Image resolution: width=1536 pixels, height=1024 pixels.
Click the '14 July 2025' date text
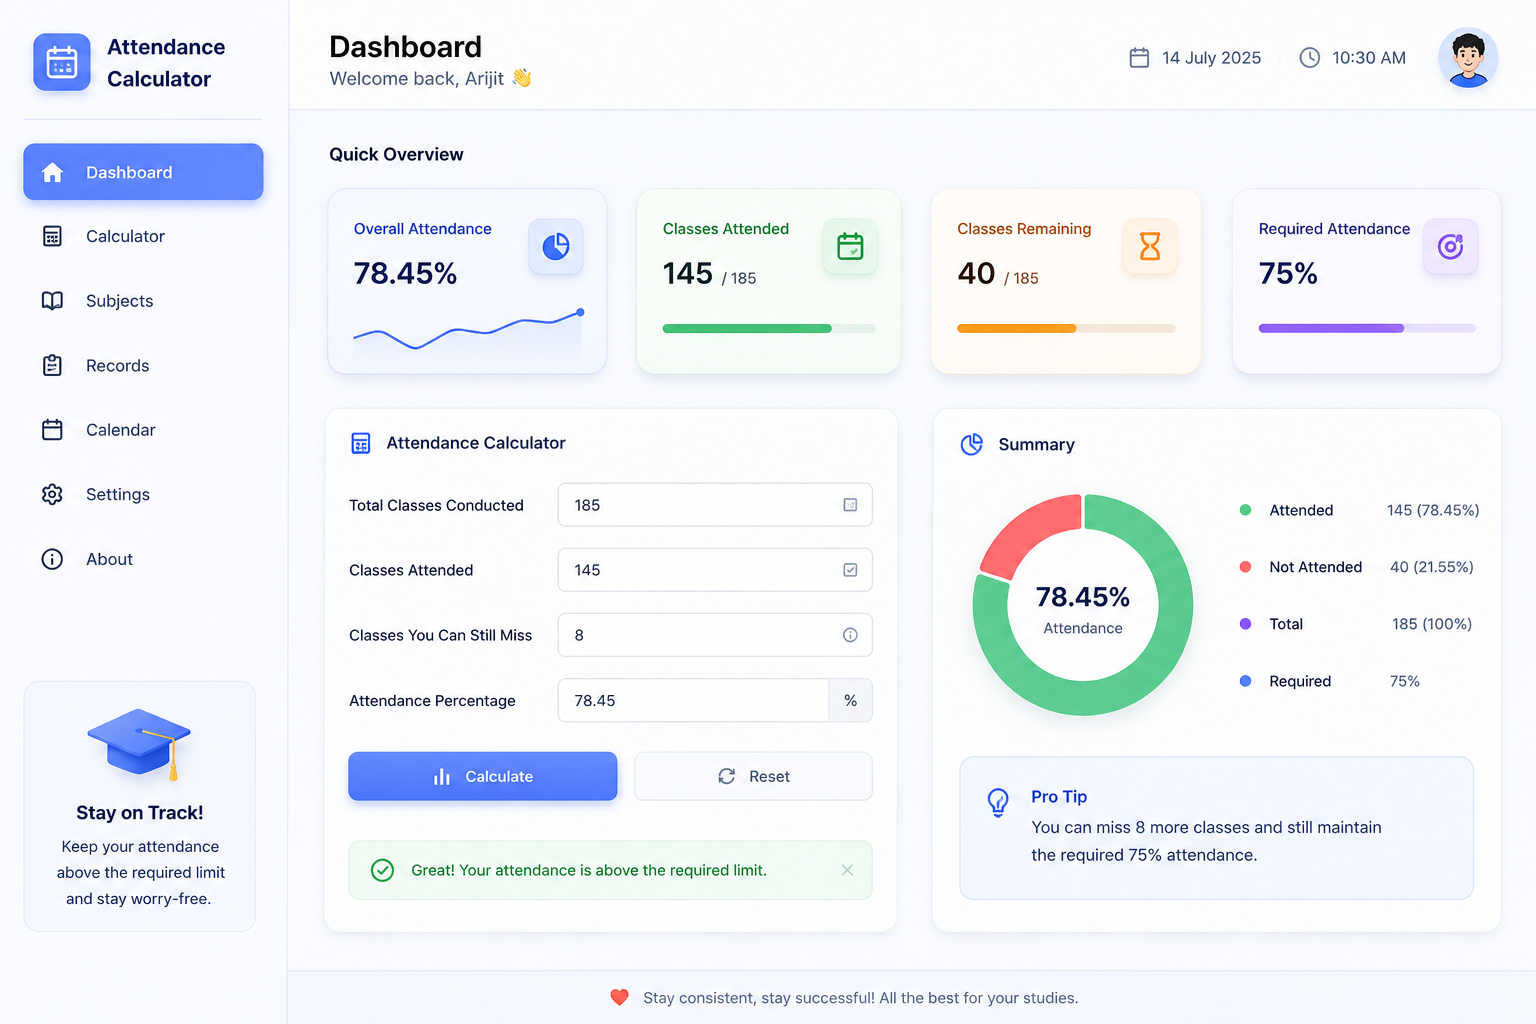tap(1211, 58)
